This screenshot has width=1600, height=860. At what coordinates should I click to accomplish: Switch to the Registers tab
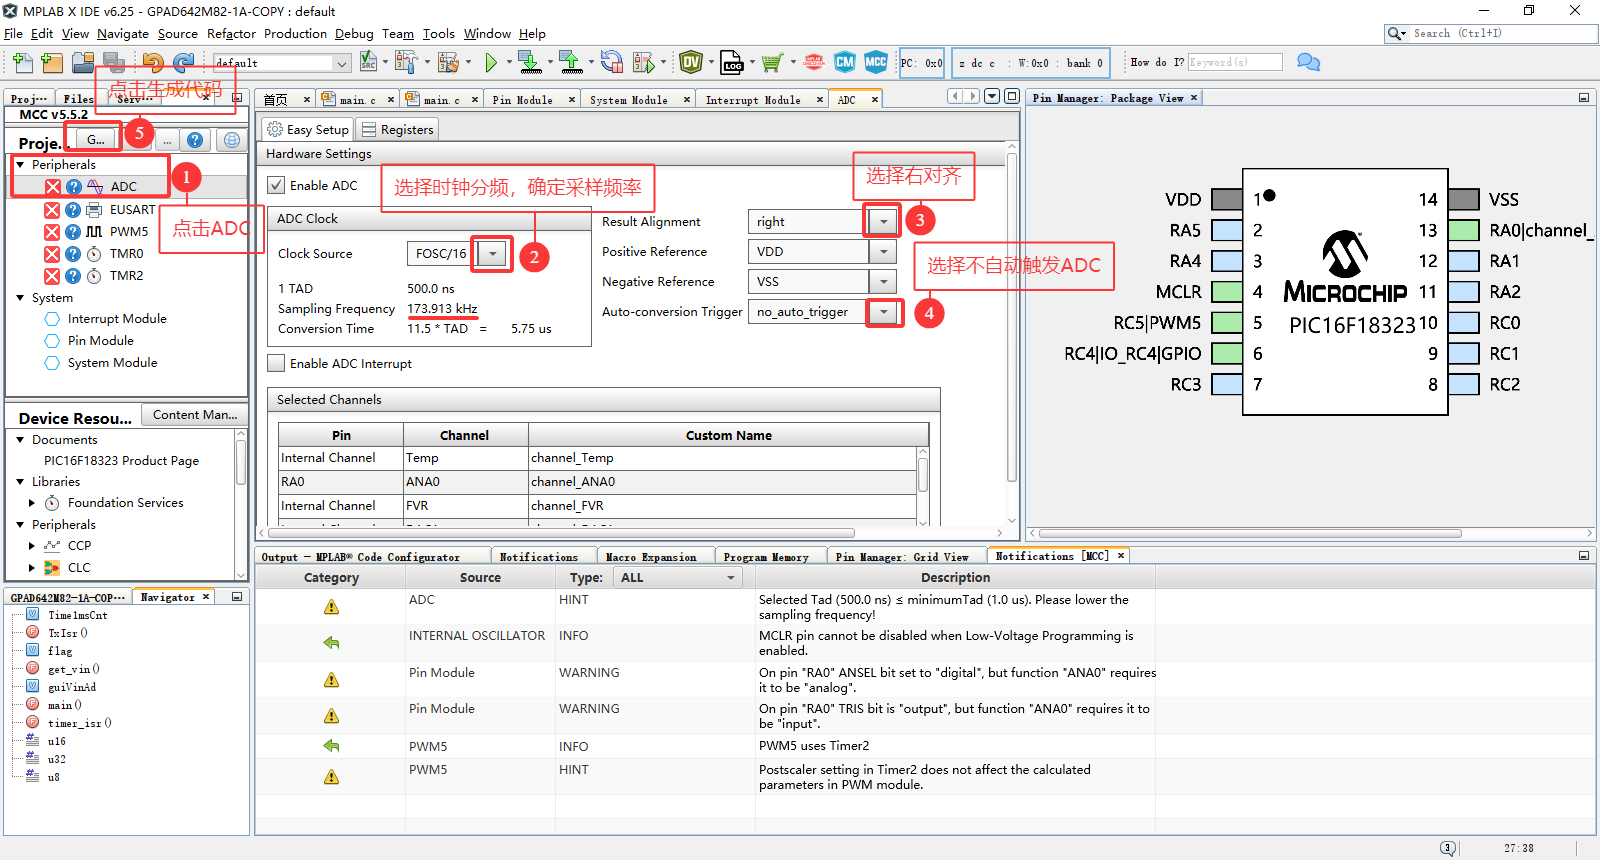tap(397, 130)
